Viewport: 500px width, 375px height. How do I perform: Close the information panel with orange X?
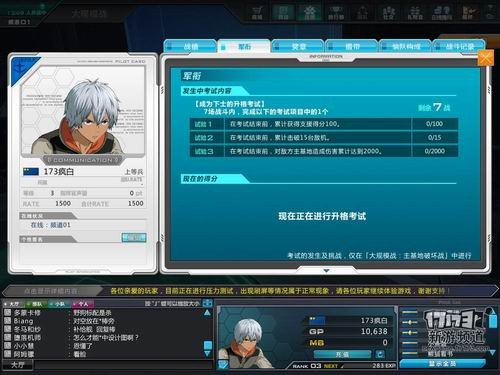click(485, 58)
